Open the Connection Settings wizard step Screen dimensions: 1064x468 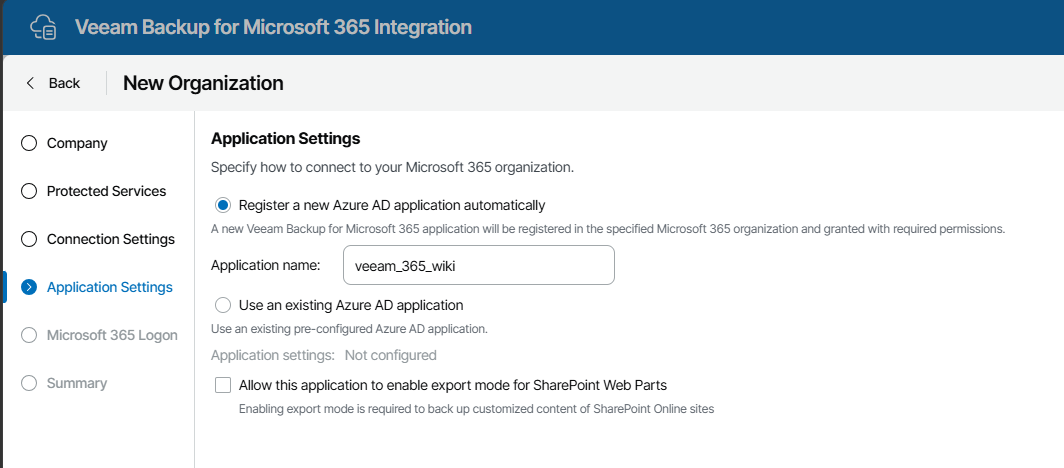(111, 239)
